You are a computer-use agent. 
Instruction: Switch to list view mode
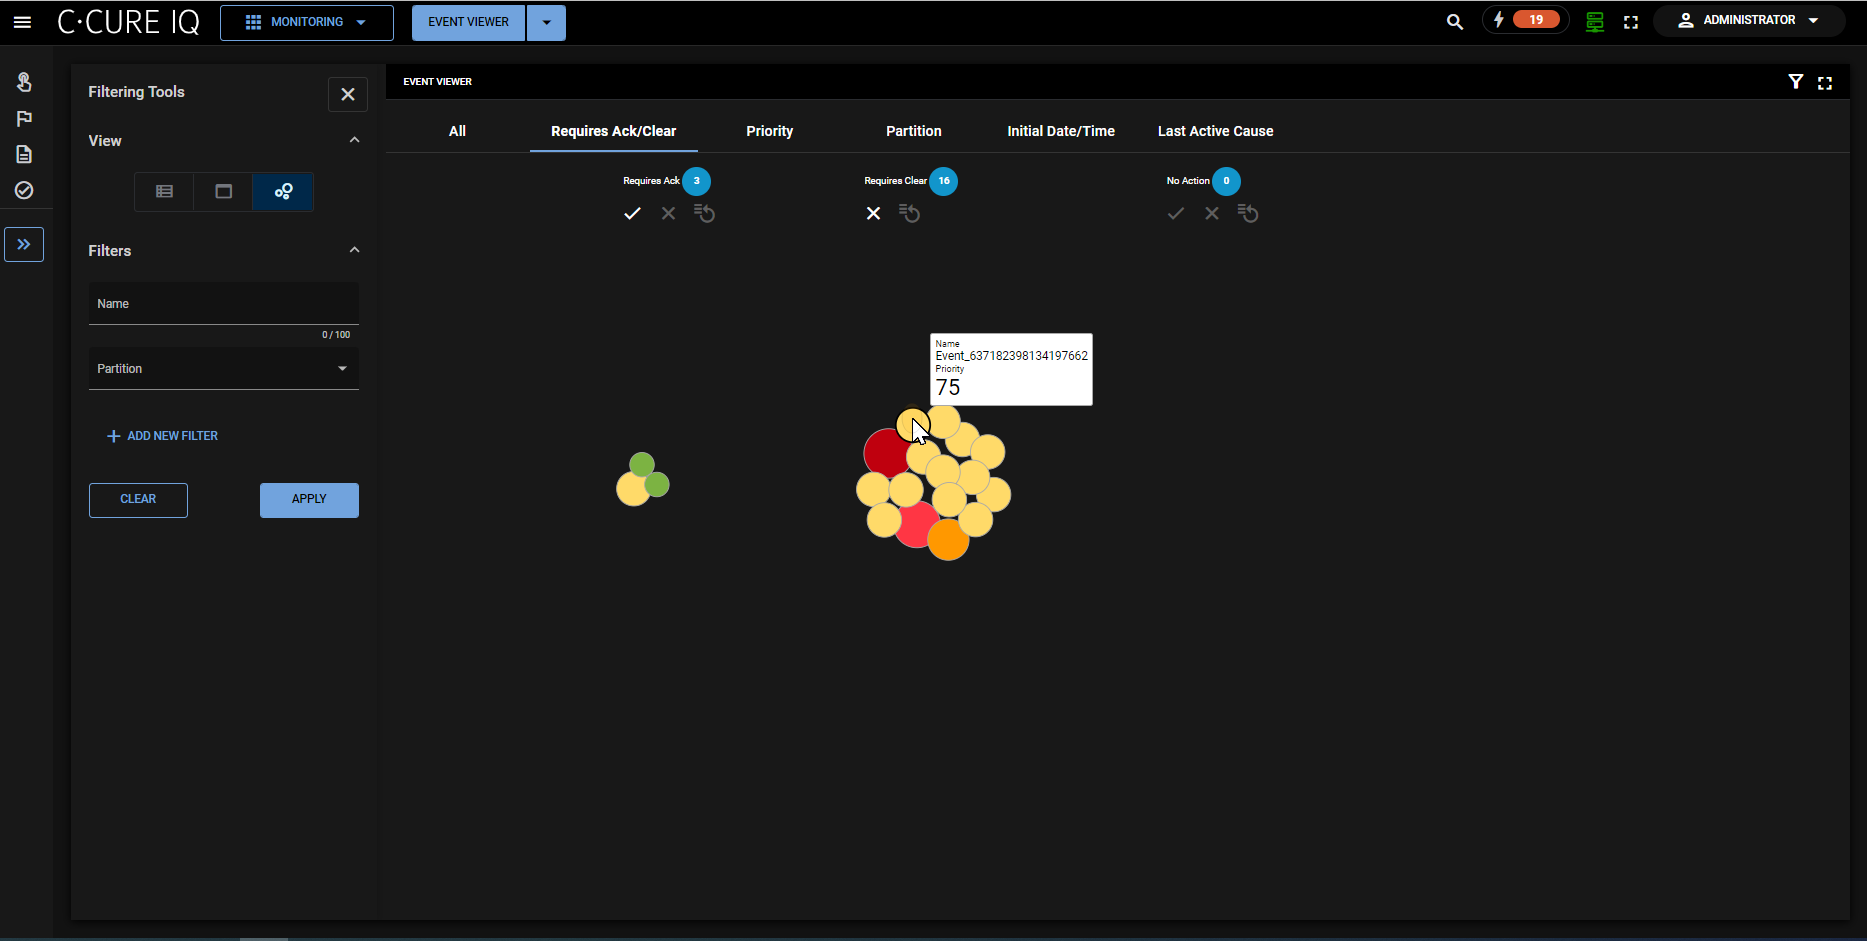point(164,191)
